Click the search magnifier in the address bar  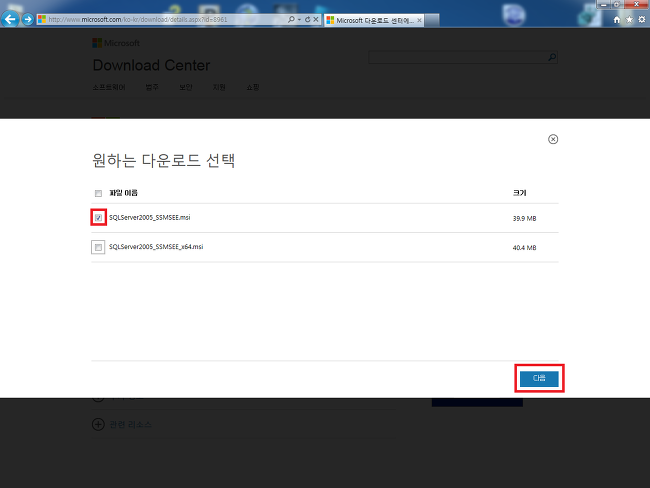(x=291, y=19)
